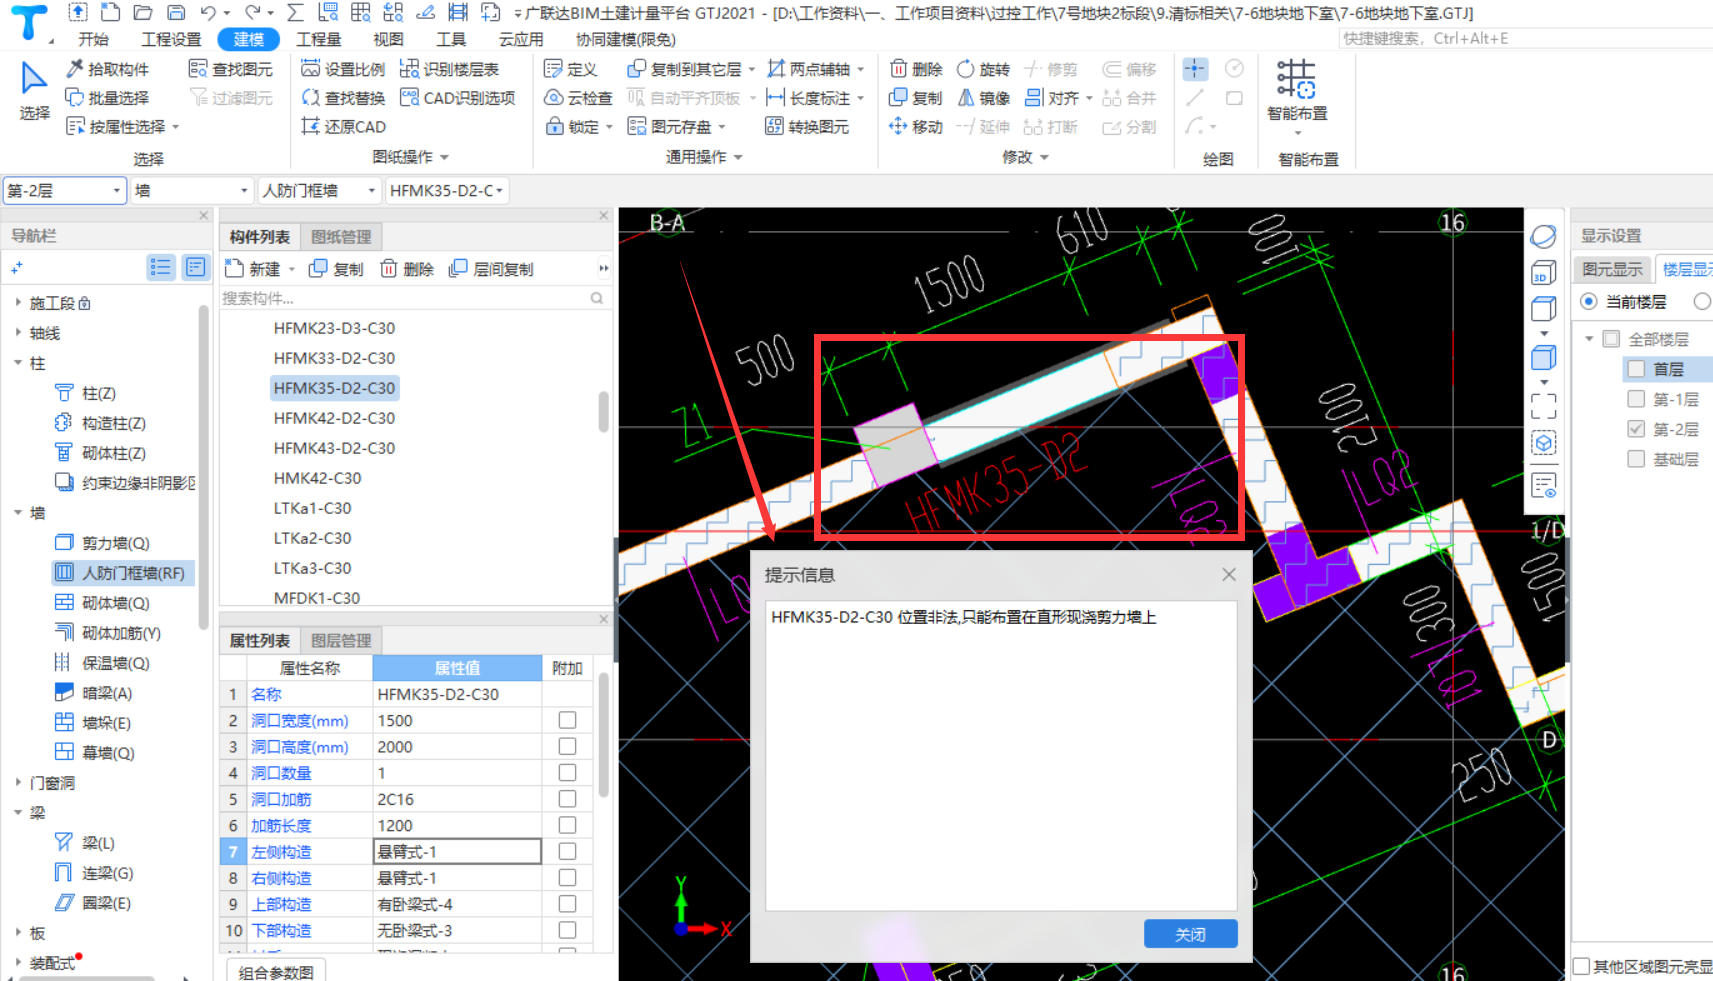Select the 拾取构件 pick component tool
This screenshot has width=1713, height=981.
point(107,69)
